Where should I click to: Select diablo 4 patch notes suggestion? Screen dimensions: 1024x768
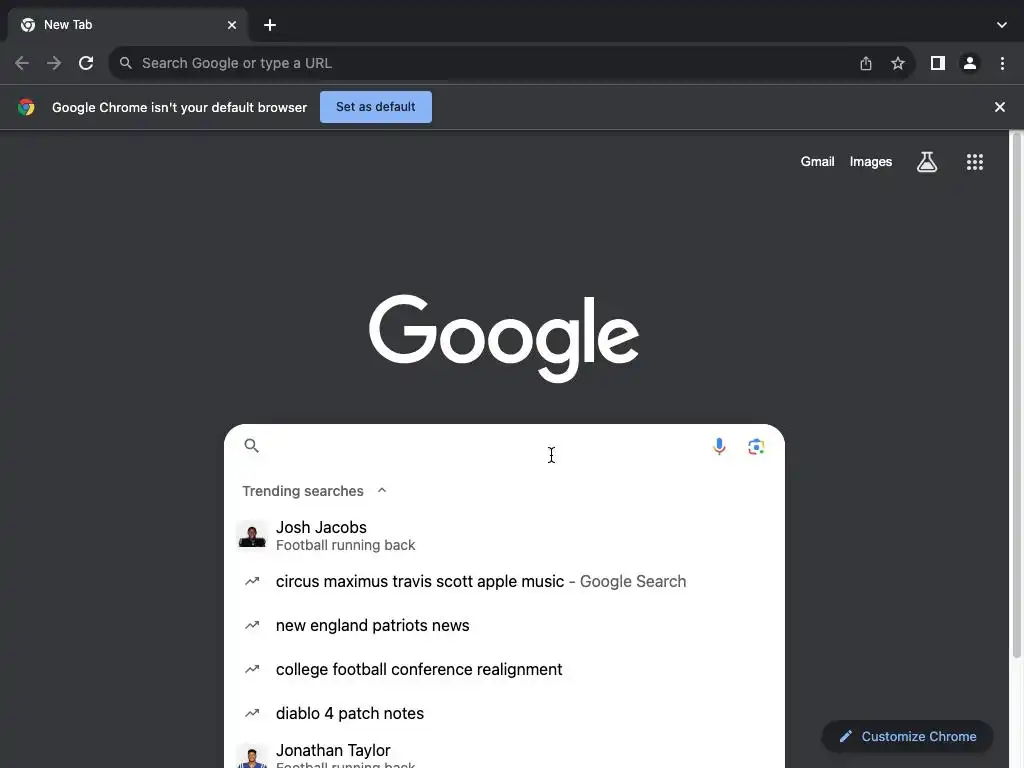coord(504,713)
